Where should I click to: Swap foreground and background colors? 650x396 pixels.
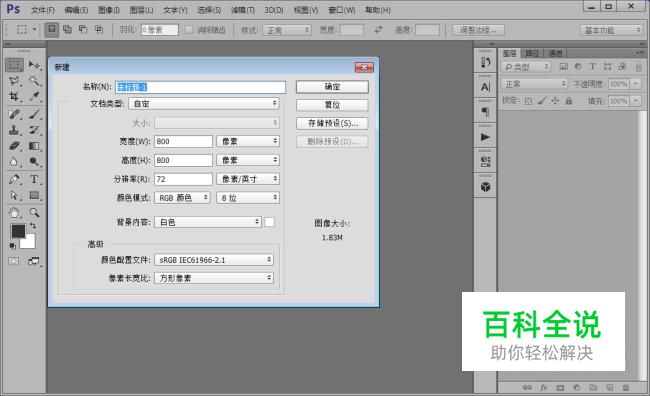(x=32, y=226)
